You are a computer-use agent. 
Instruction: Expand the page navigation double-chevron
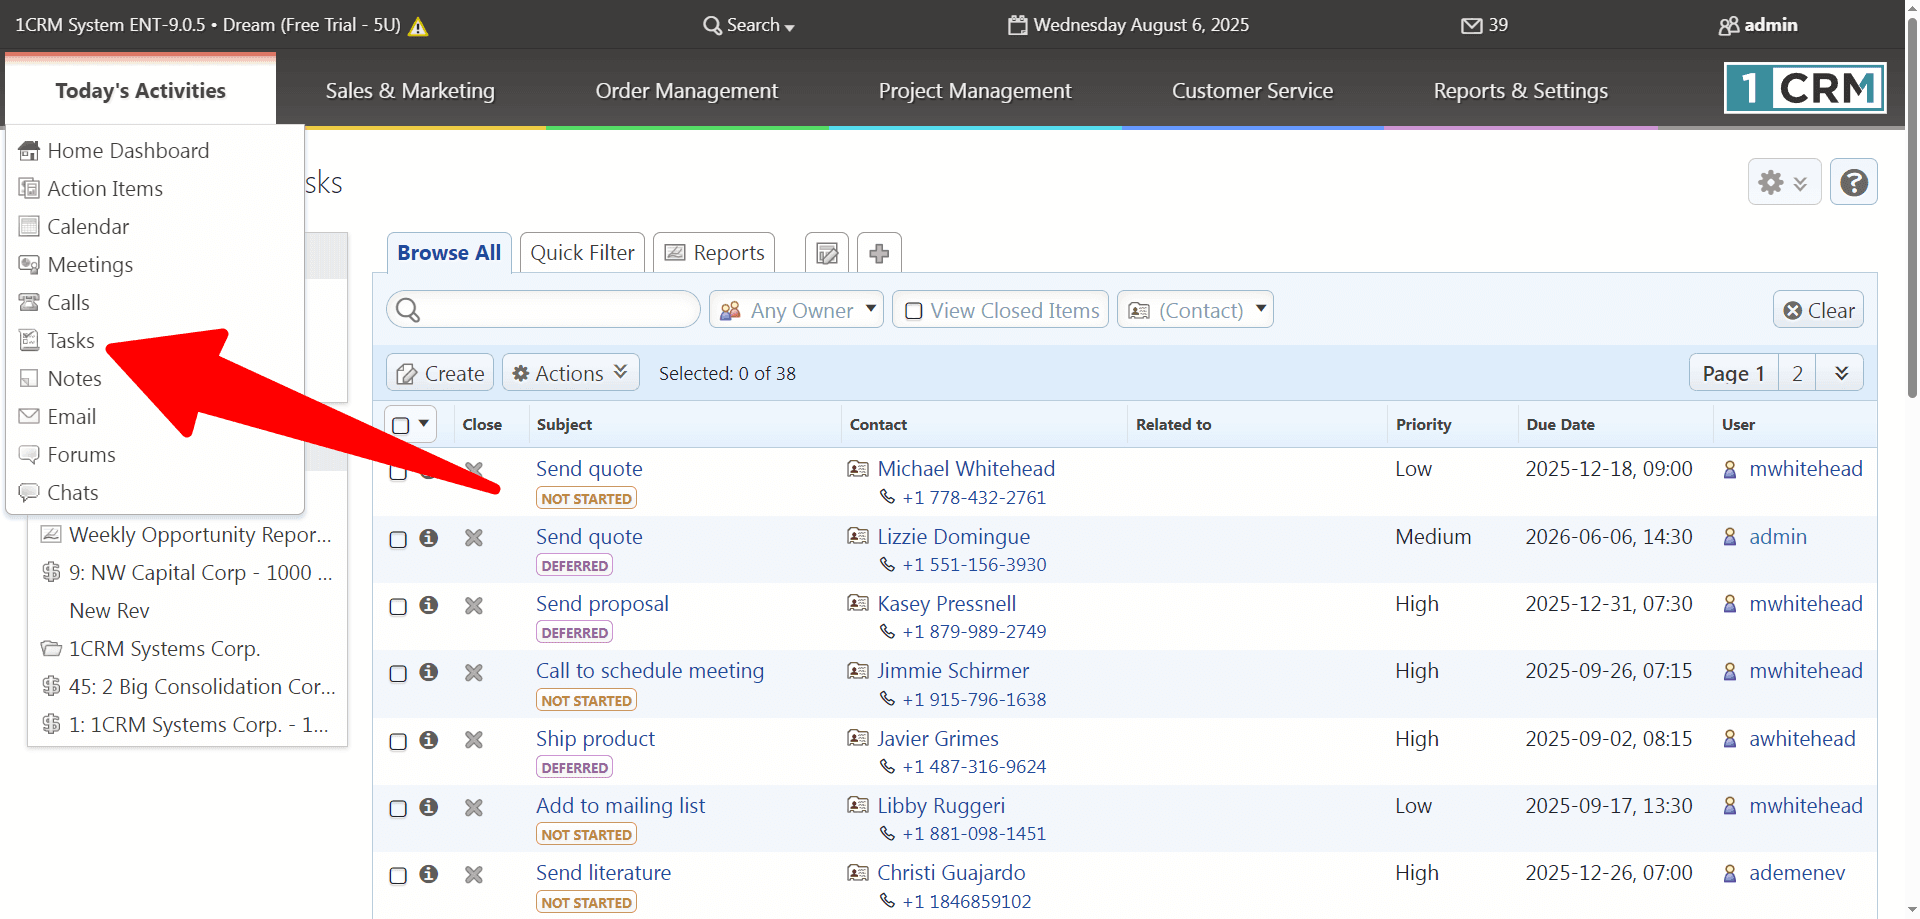[1841, 373]
